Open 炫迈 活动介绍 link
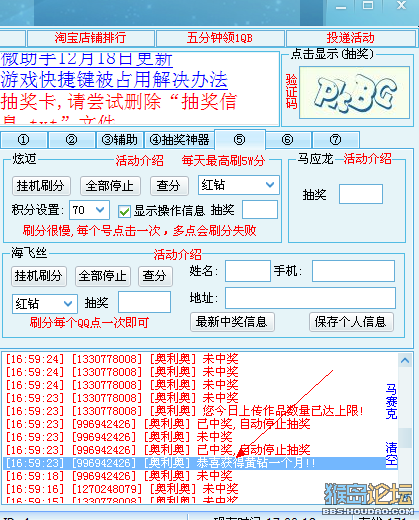This screenshot has height=520, width=419. coord(139,161)
